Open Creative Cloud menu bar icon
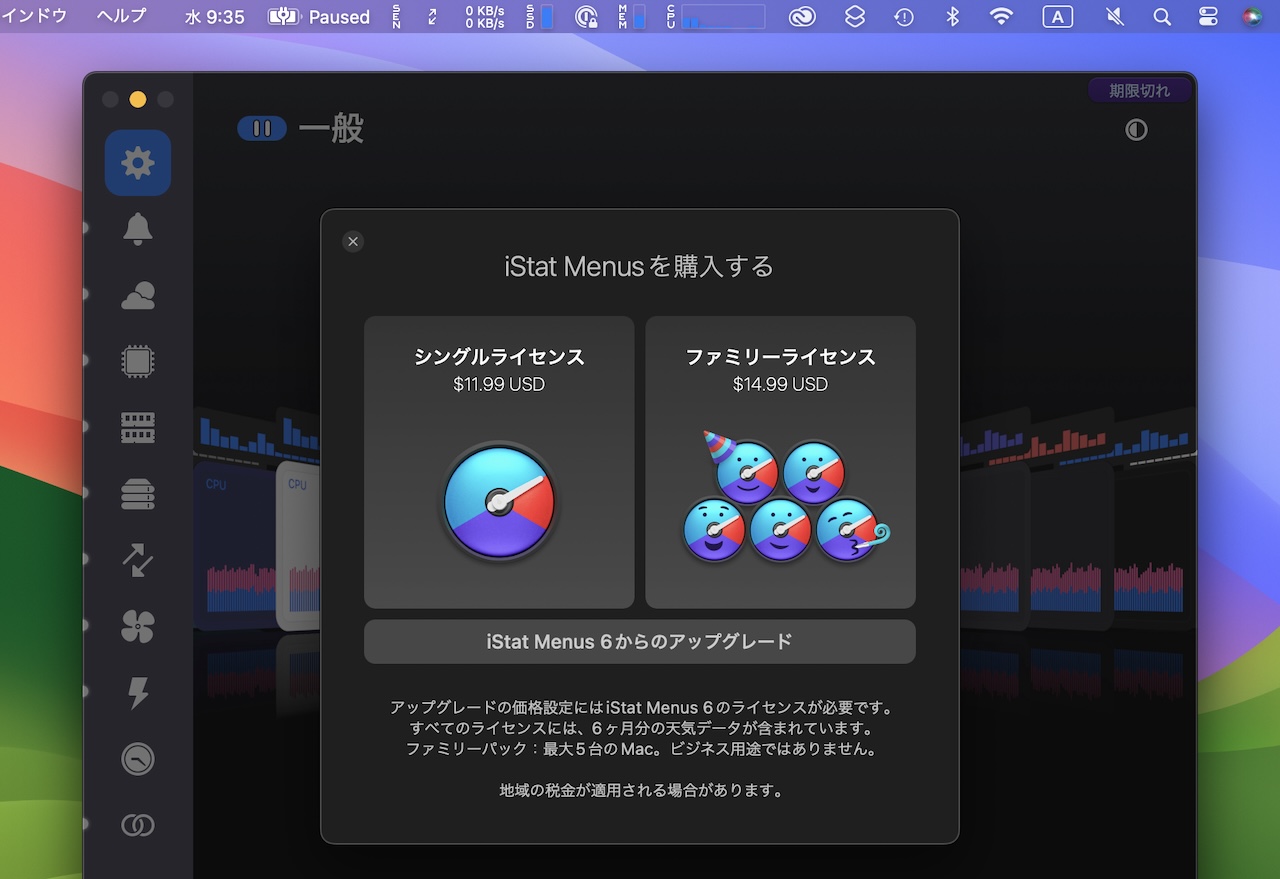Image resolution: width=1280 pixels, height=879 pixels. pos(803,16)
